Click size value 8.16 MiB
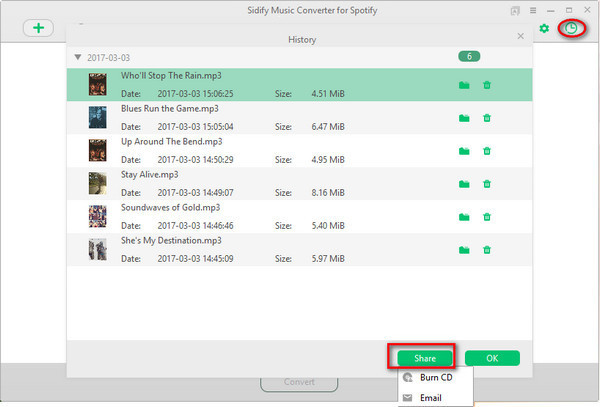The height and width of the screenshot is (407, 600). tap(328, 192)
